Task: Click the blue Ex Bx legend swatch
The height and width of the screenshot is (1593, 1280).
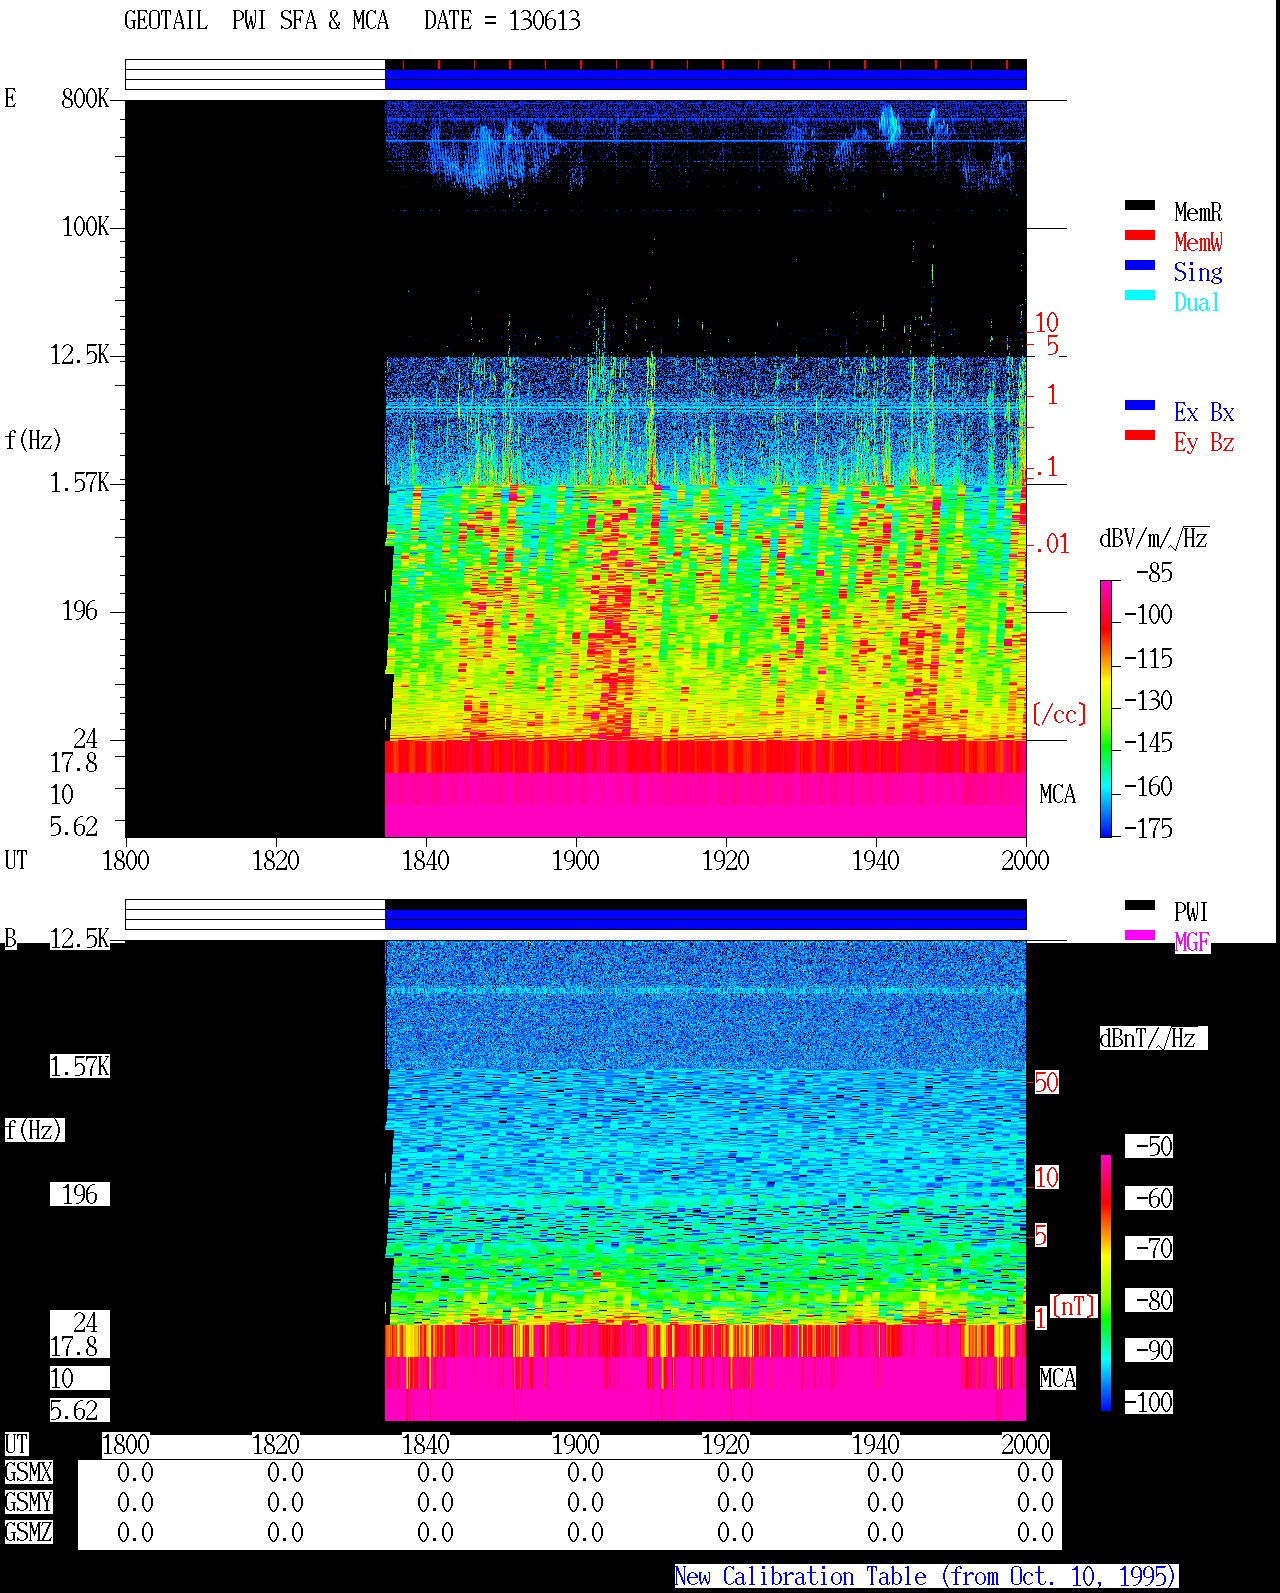Action: pos(1140,405)
